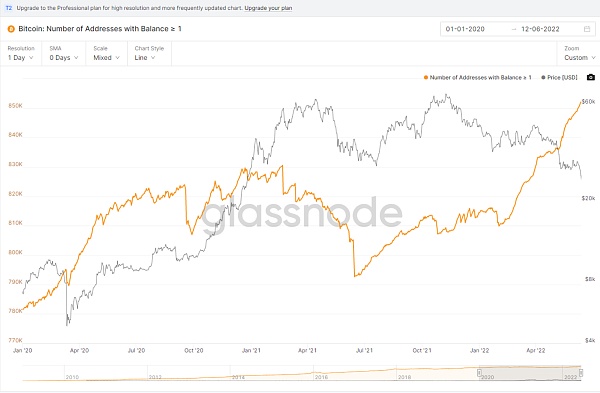Open the Chart Style Line dropdown

tap(149, 54)
